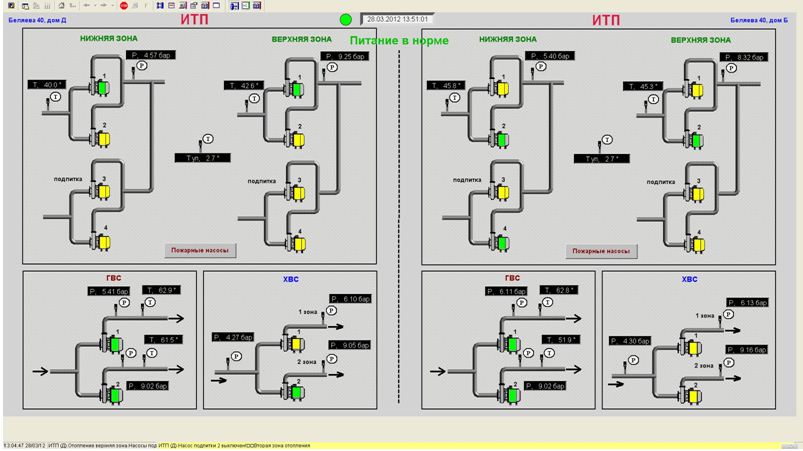Click the P. 8.32 бар readout in right ВЕРХНЯЯ ЗОНА
Screen dimensions: 803x451
744,57
